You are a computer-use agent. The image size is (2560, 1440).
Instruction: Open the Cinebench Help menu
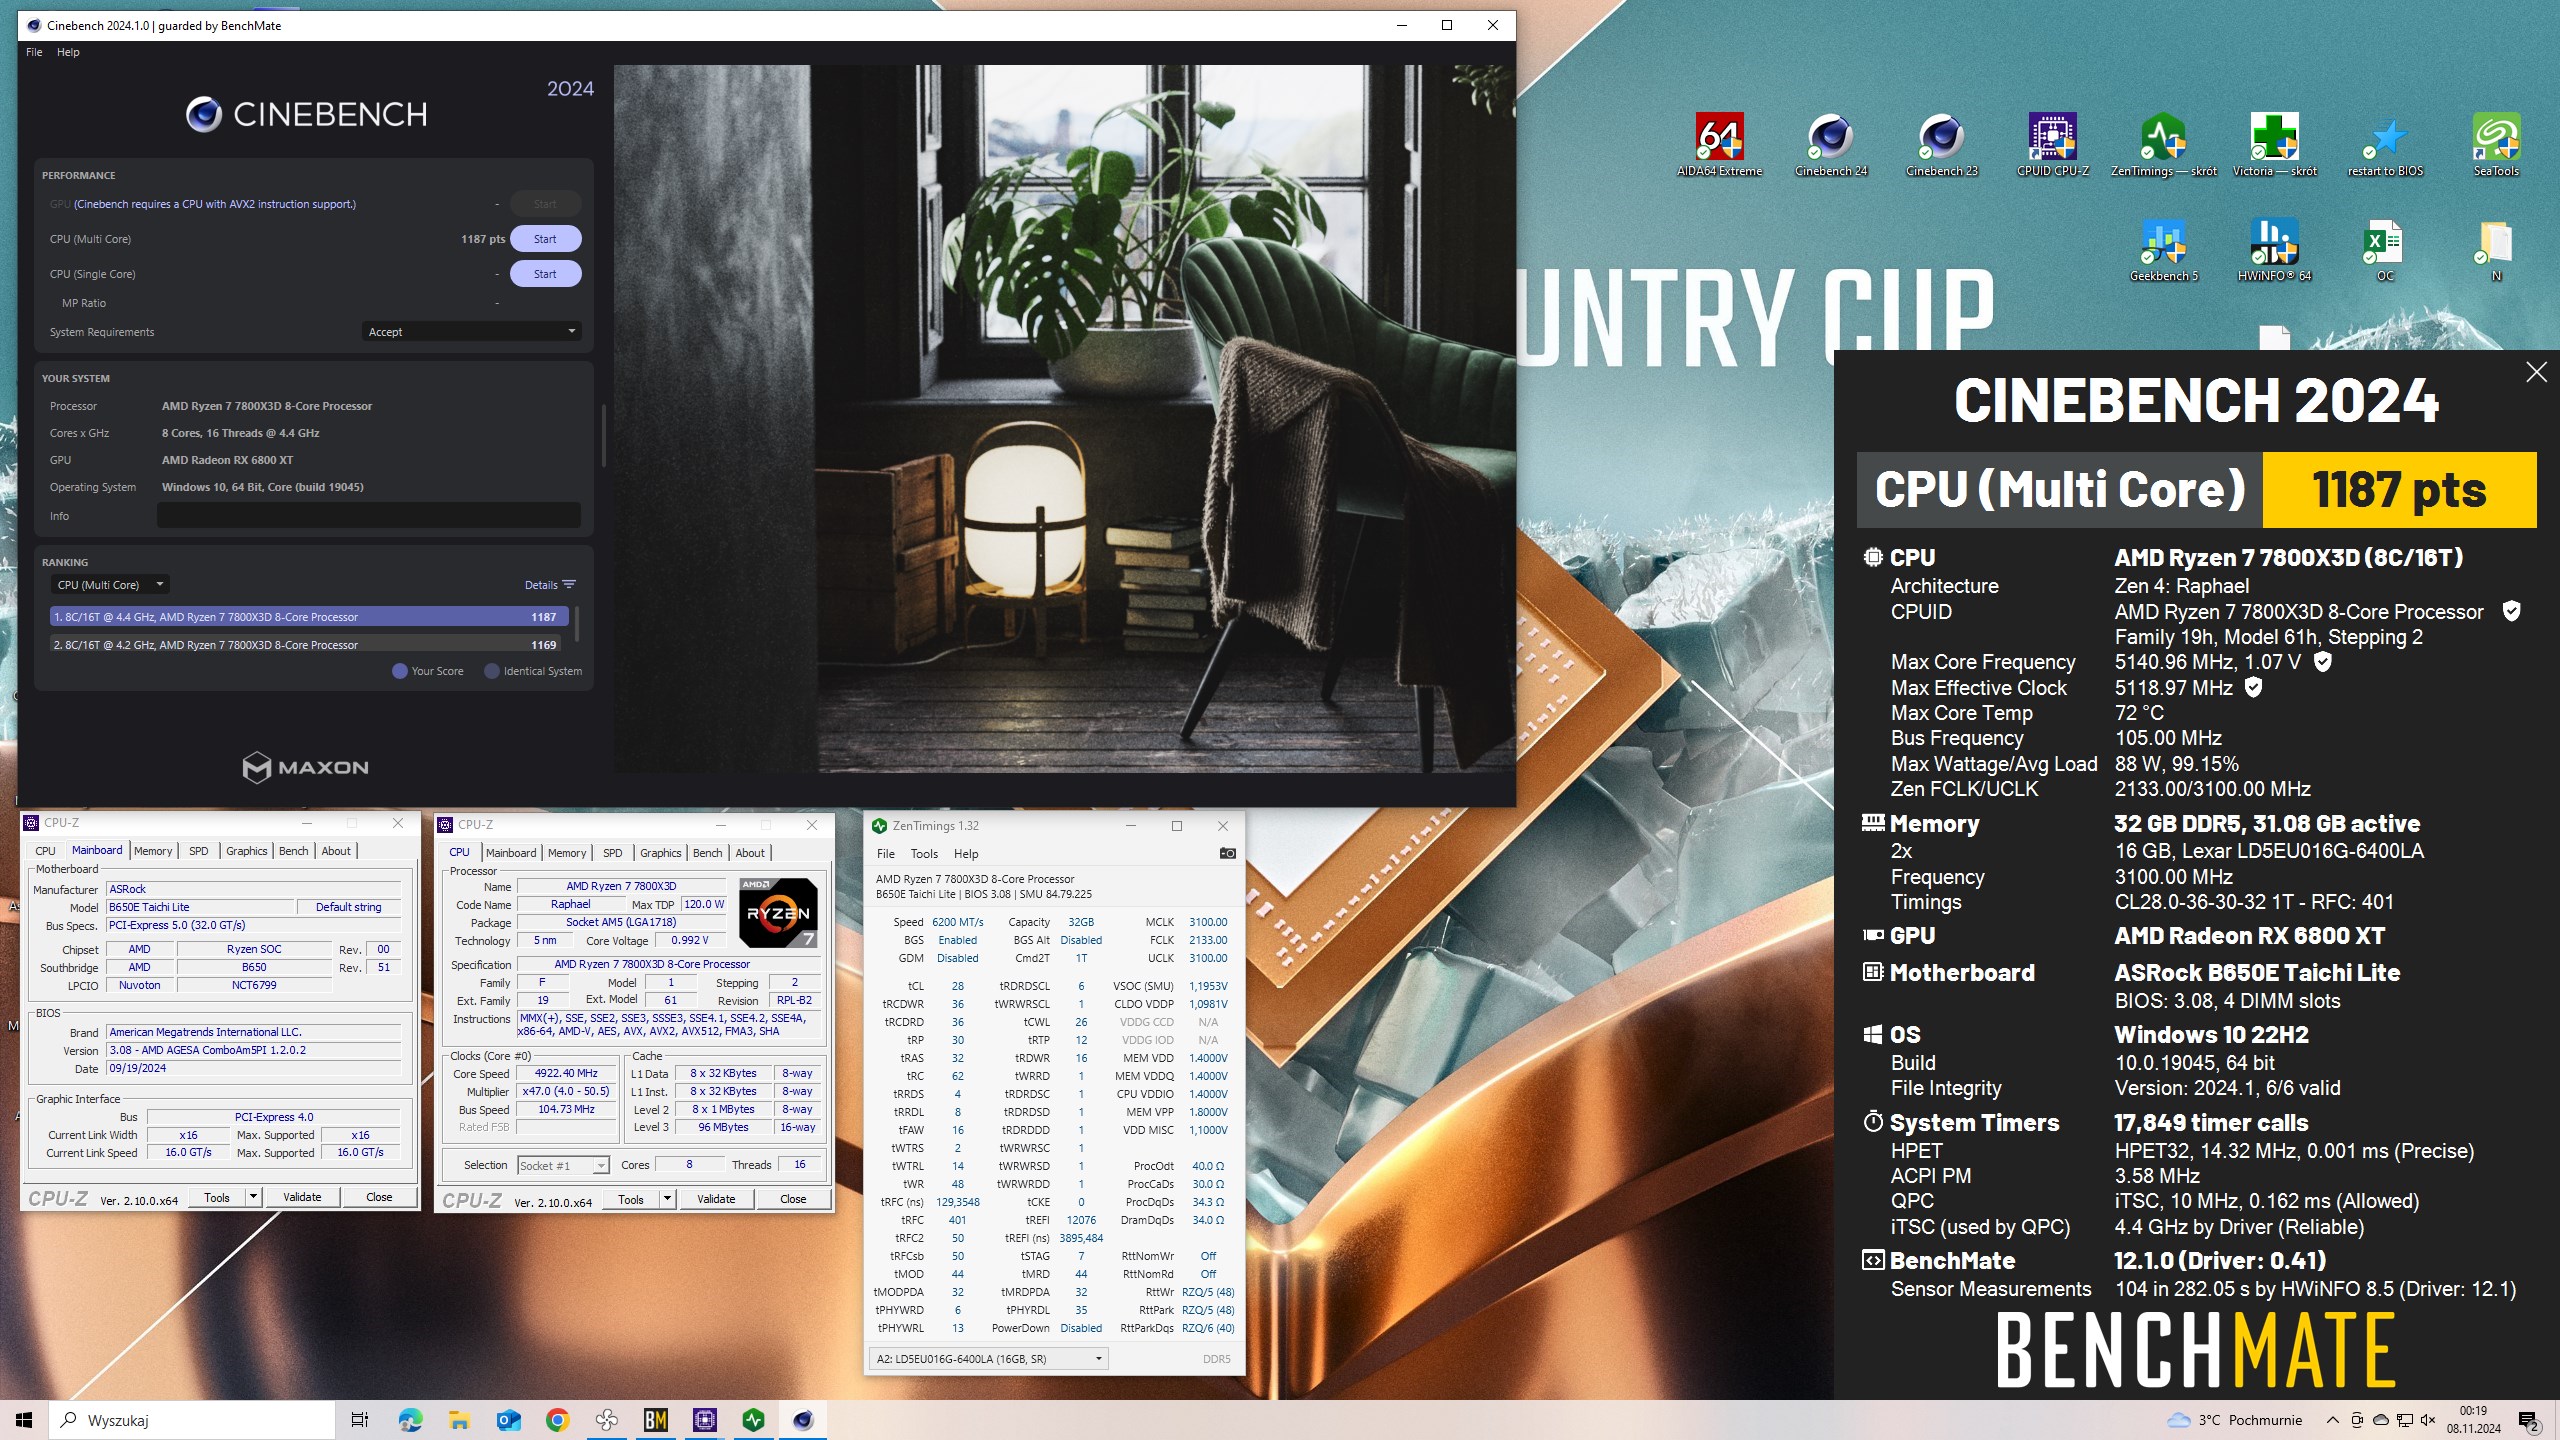coord(68,52)
